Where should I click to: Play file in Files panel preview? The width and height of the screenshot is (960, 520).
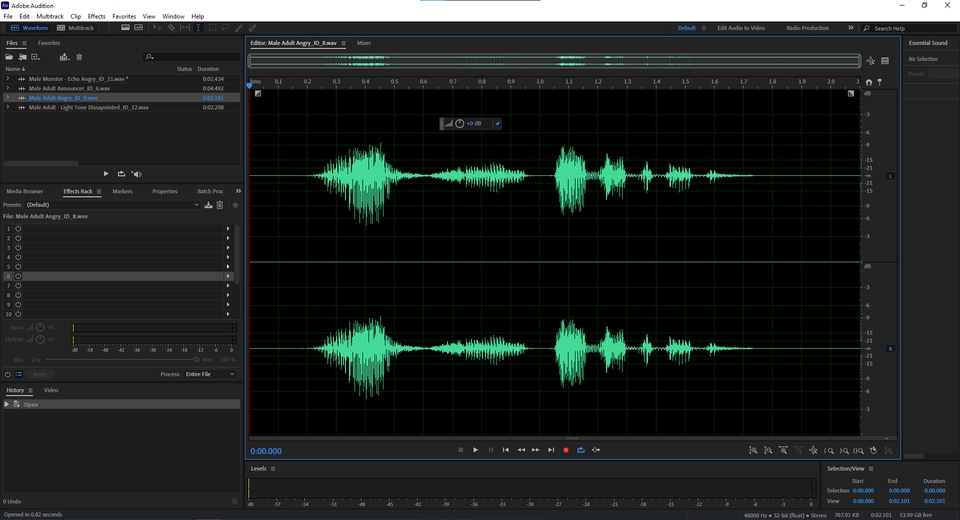[x=106, y=174]
